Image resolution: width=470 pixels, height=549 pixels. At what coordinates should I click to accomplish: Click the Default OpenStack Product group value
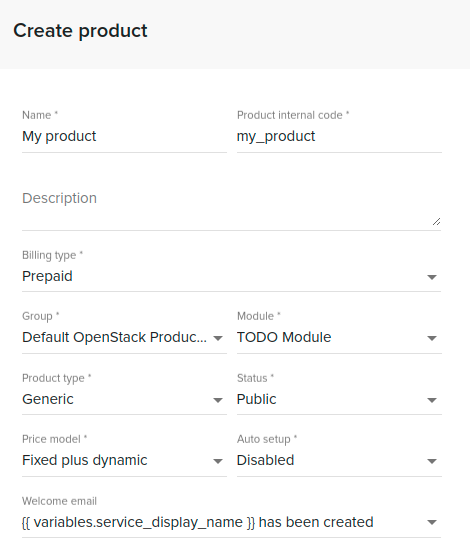click(114, 338)
